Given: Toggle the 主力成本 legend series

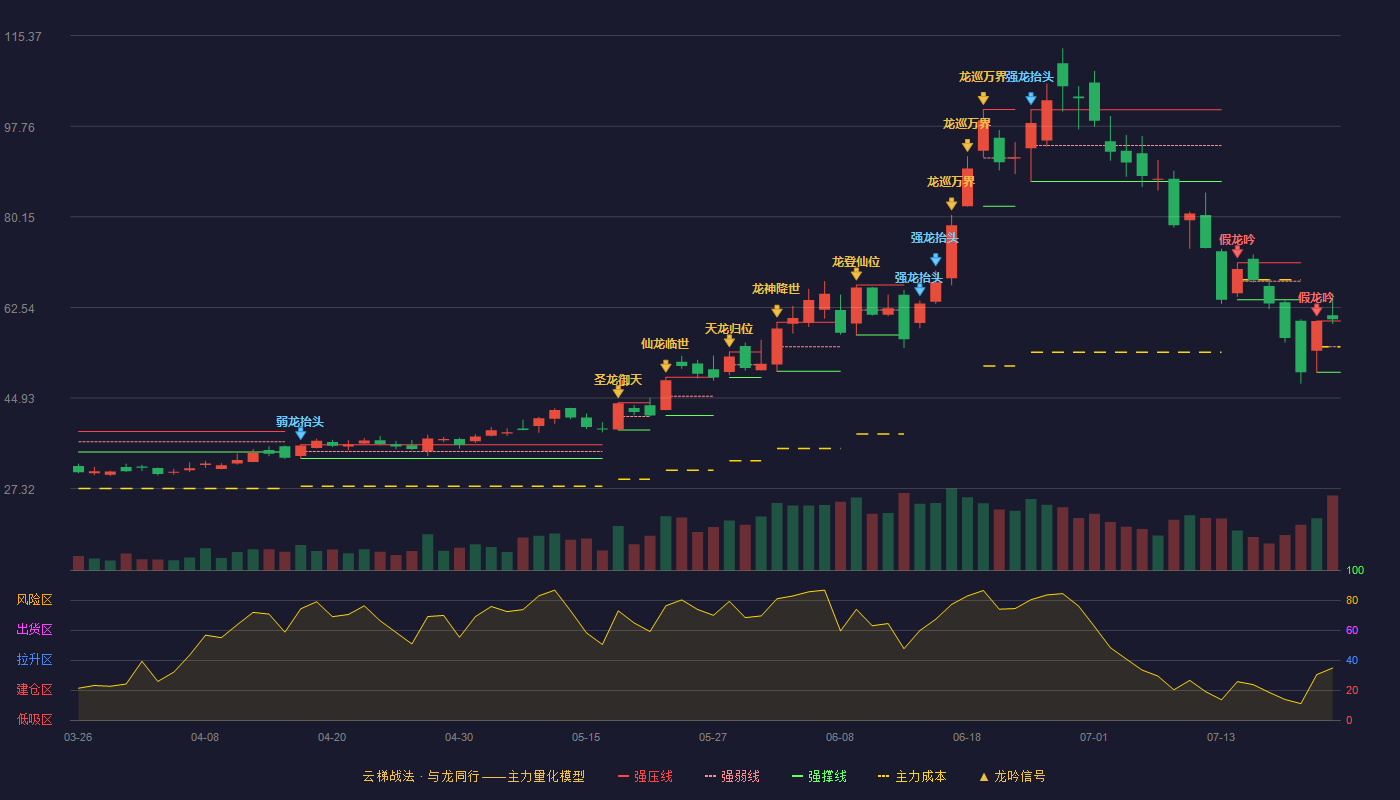Looking at the screenshot, I should point(912,776).
